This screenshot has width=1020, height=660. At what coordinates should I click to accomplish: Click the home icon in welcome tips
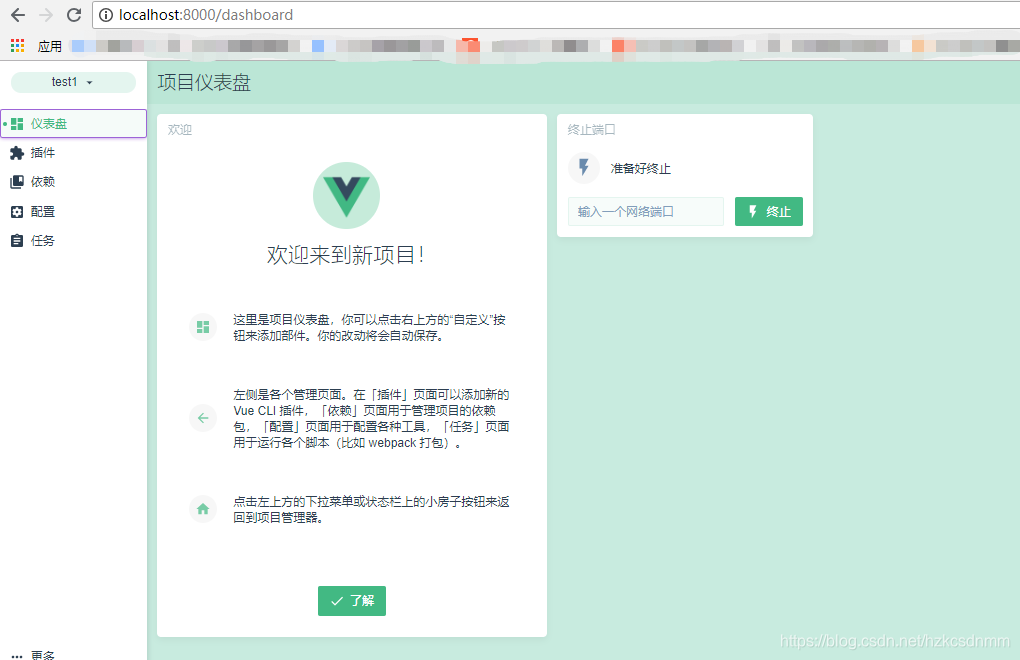[203, 509]
